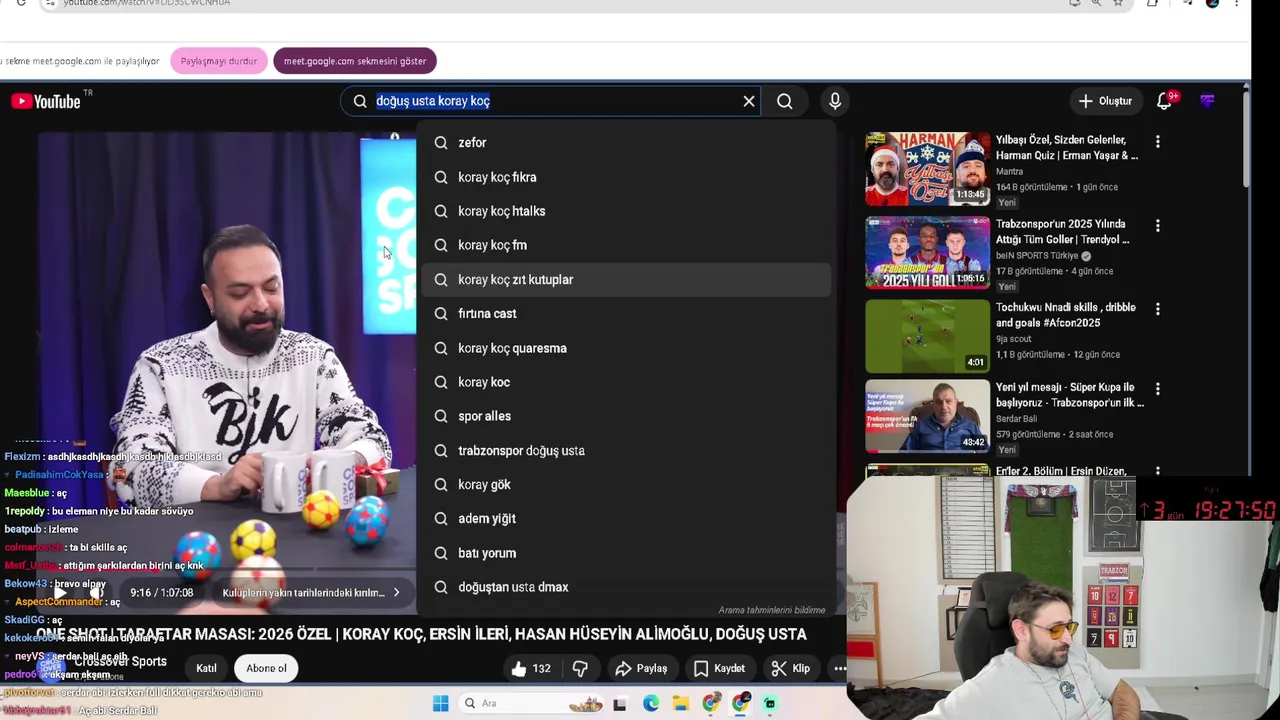Viewport: 1280px width, 720px height.
Task: Reload the page from browser toolbar
Action: click(x=21, y=3)
